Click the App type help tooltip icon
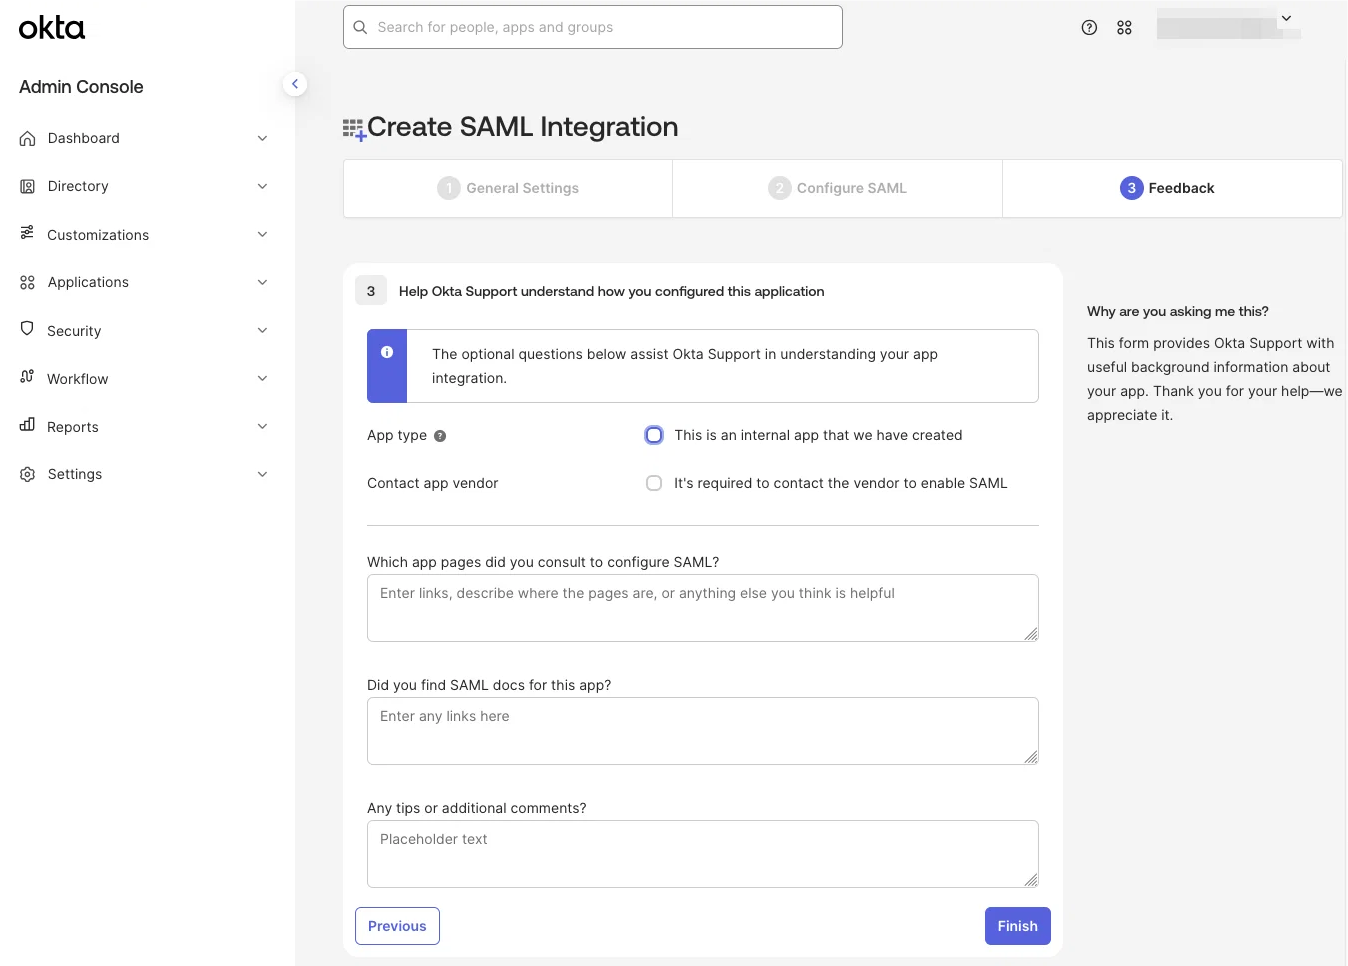This screenshot has height=966, width=1348. (x=440, y=436)
